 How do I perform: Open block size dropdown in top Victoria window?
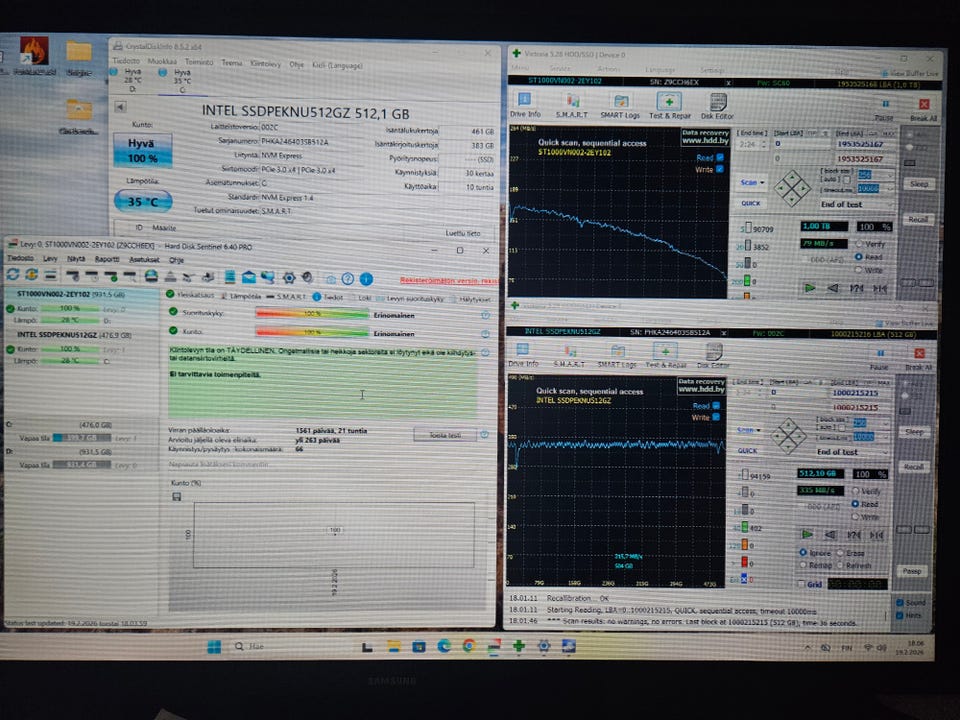[x=875, y=175]
